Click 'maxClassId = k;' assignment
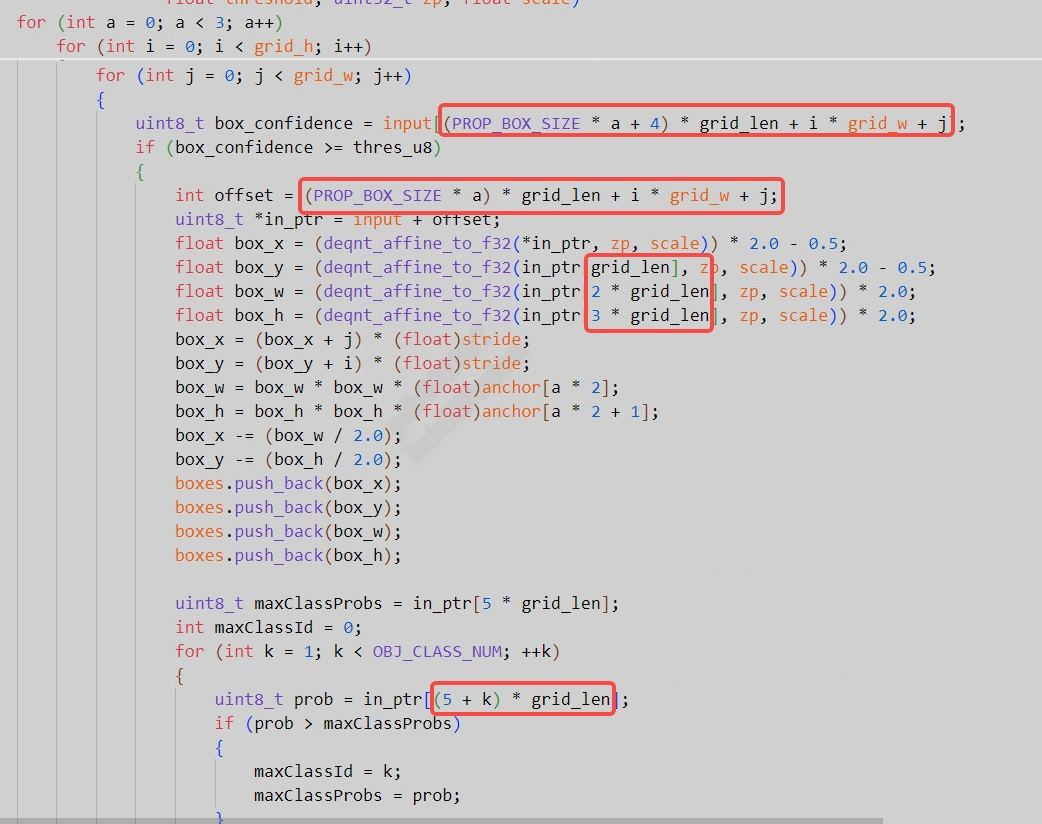Viewport: 1042px width, 824px height. [x=328, y=771]
